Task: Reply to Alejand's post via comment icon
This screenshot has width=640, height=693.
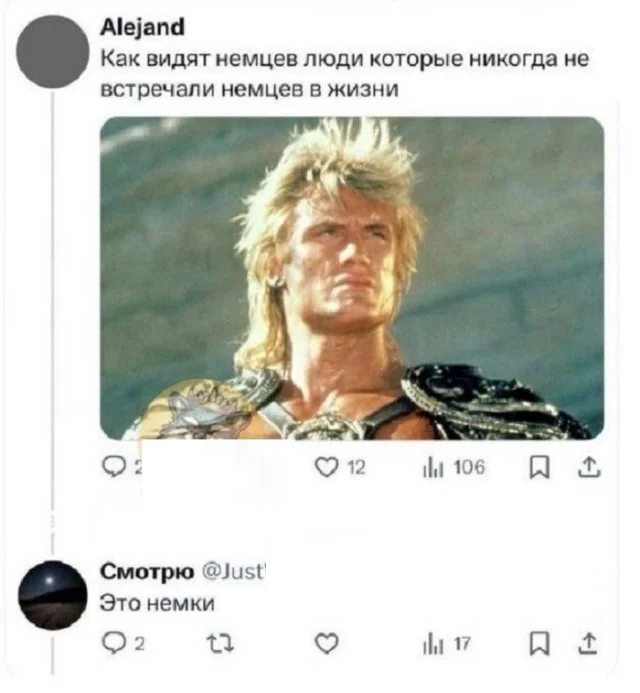Action: click(x=114, y=467)
